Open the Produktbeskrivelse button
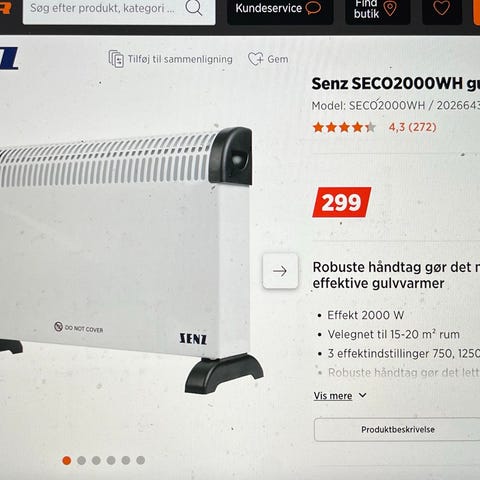 coord(397,429)
